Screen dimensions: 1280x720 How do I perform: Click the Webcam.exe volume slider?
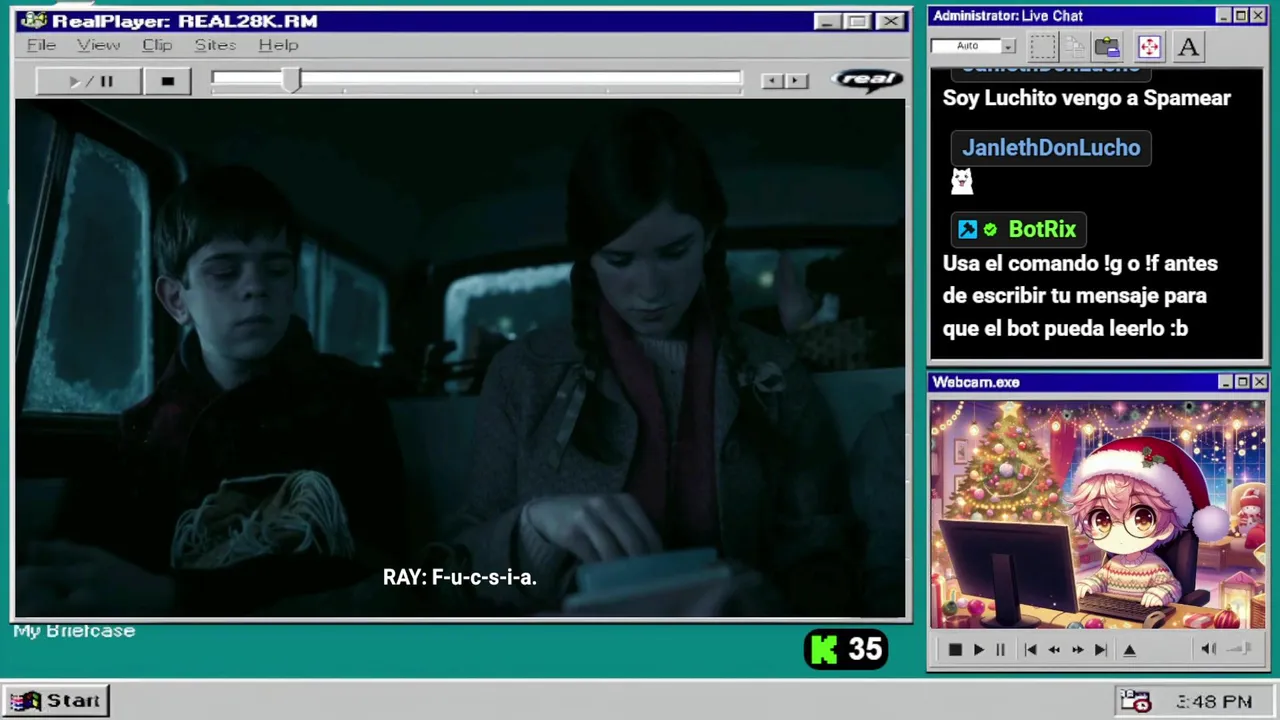point(1239,650)
